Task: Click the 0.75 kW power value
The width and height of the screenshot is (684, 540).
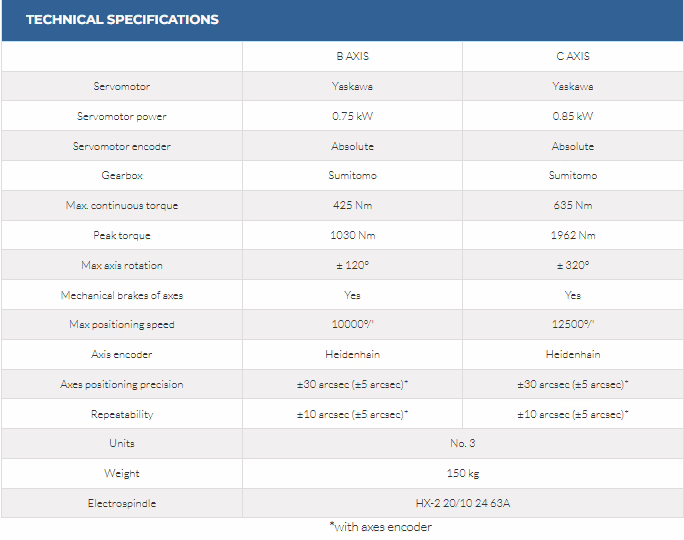Action: (352, 116)
